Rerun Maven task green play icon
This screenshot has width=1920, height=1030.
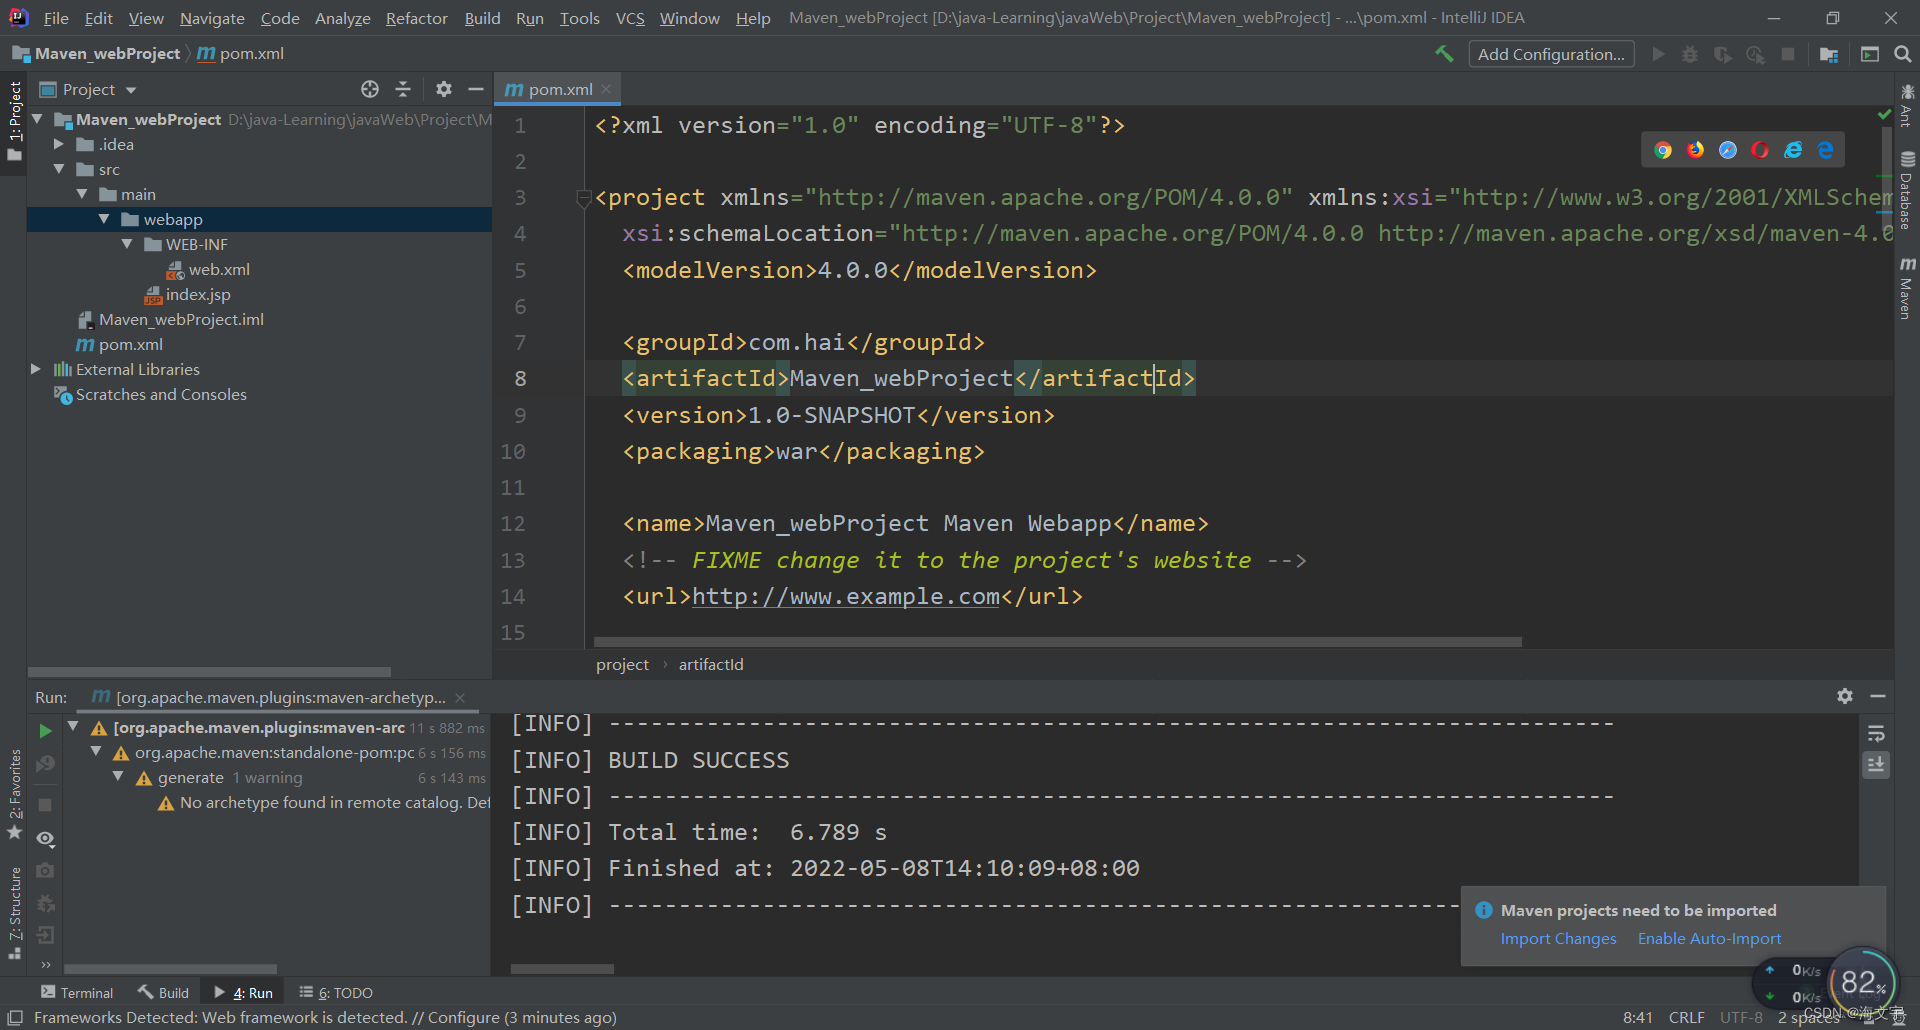45,731
